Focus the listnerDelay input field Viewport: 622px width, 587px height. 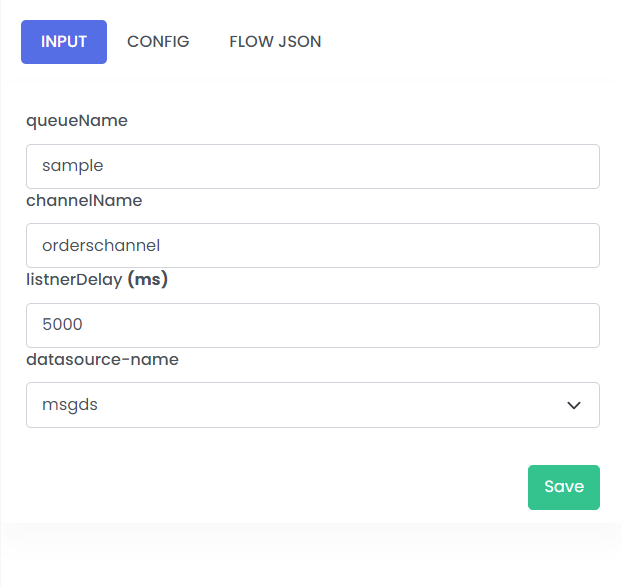tap(313, 325)
